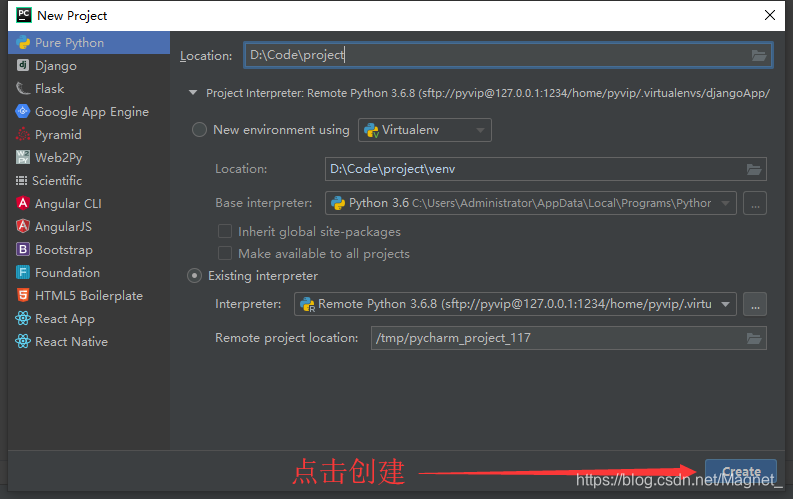This screenshot has height=499, width=793.
Task: Select AngularJS project type
Action: point(89,226)
